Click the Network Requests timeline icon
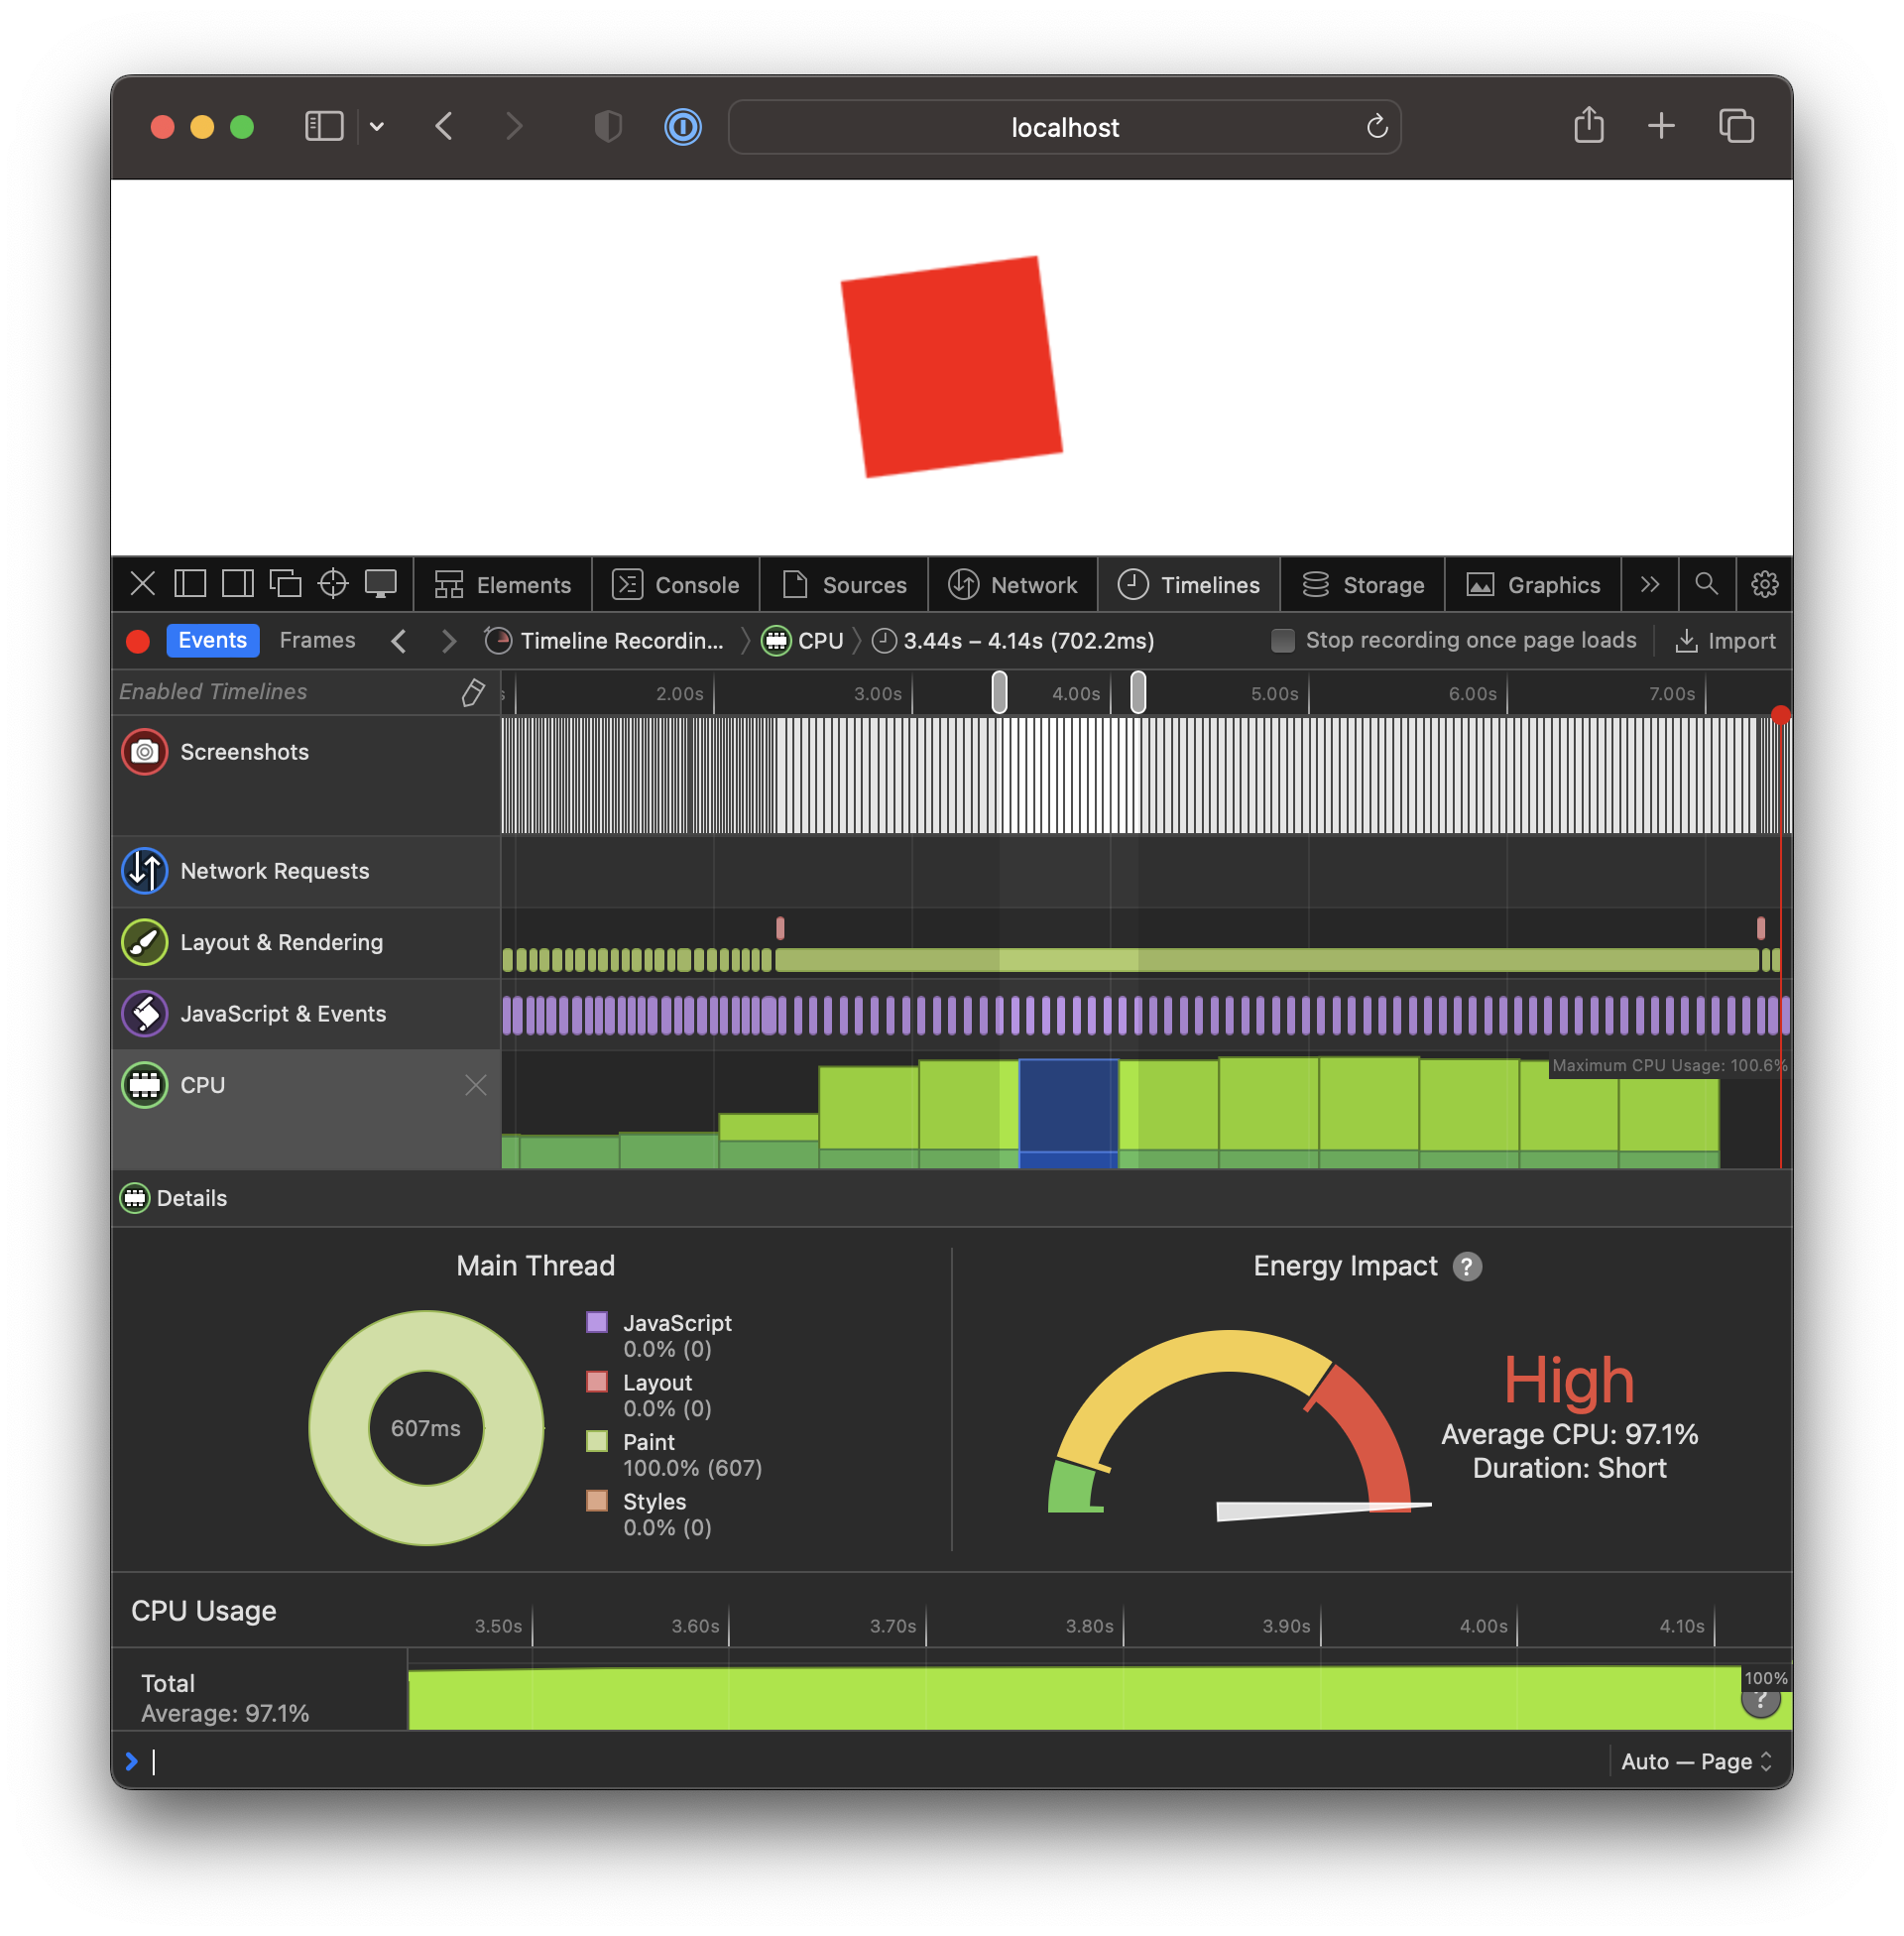 (x=144, y=871)
